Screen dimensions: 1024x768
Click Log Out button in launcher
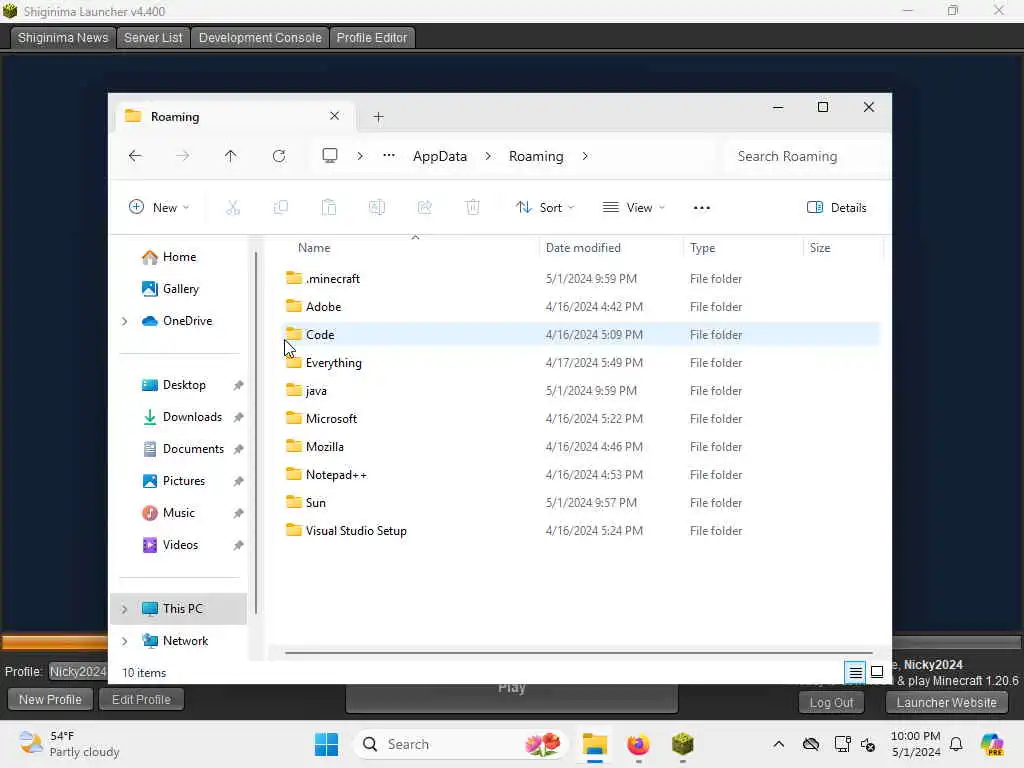[x=831, y=703]
